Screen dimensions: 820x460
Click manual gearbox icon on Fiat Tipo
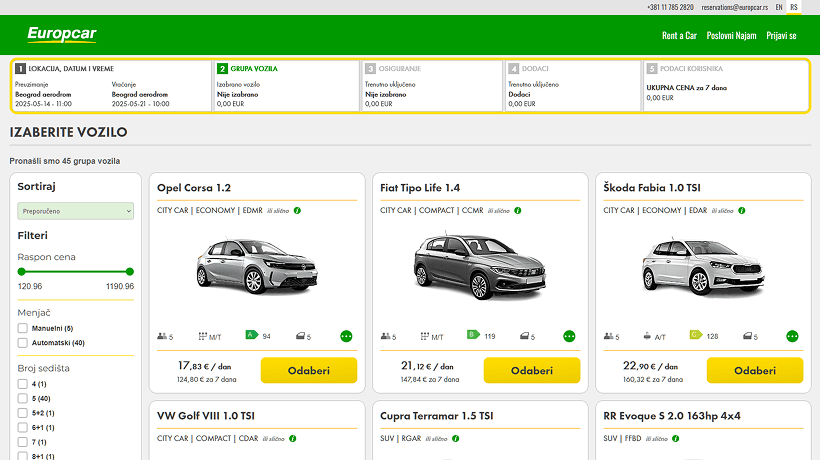(425, 336)
